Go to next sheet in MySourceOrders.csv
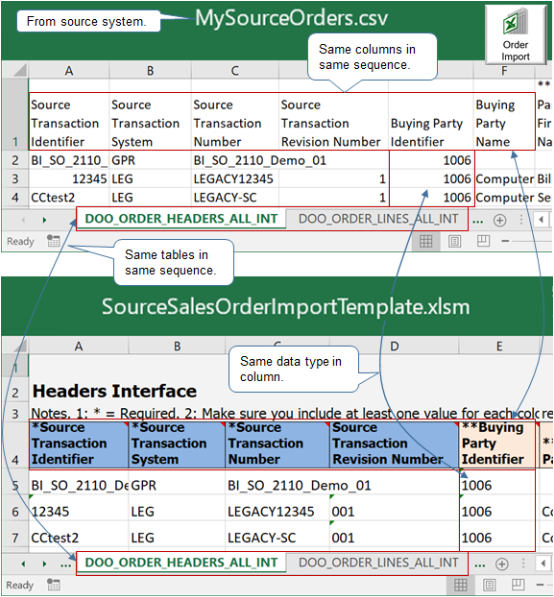The image size is (554, 597). pyautogui.click(x=45, y=220)
